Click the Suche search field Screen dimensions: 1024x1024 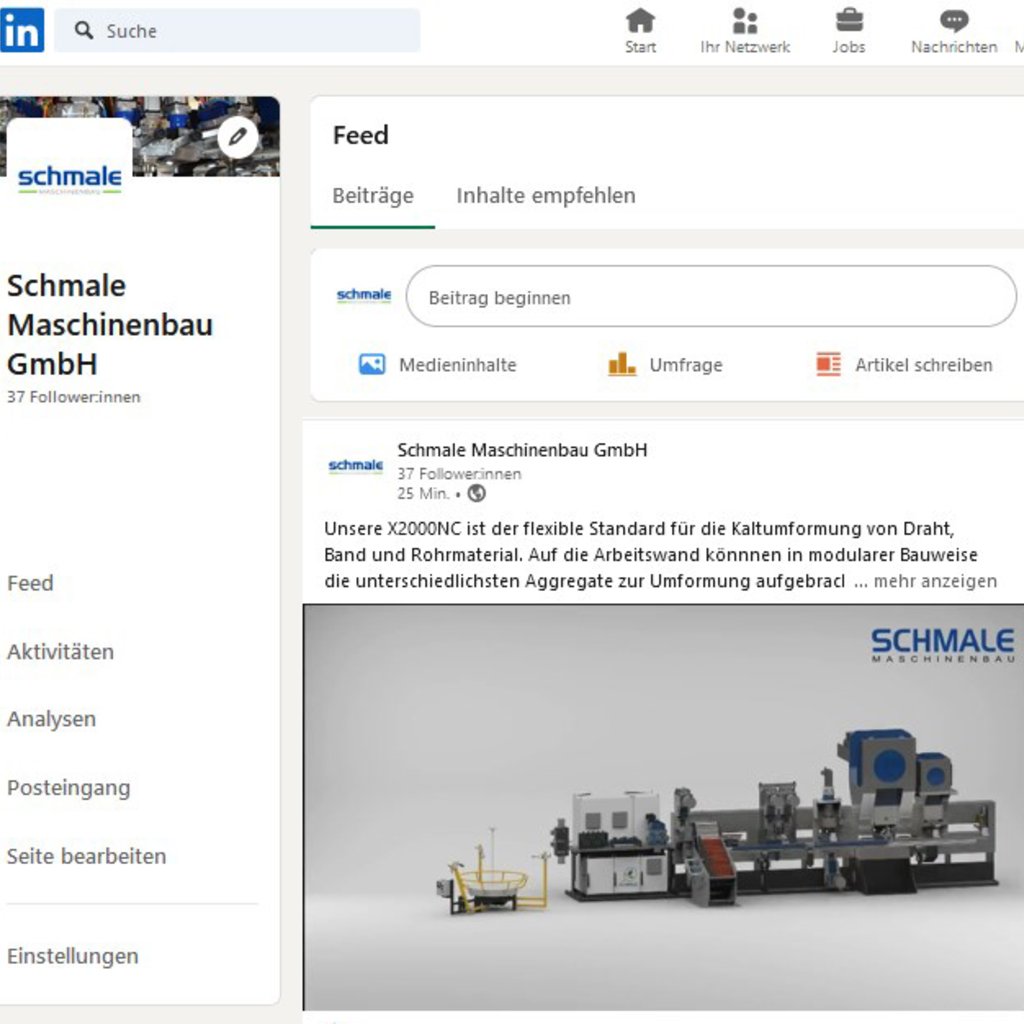[237, 30]
